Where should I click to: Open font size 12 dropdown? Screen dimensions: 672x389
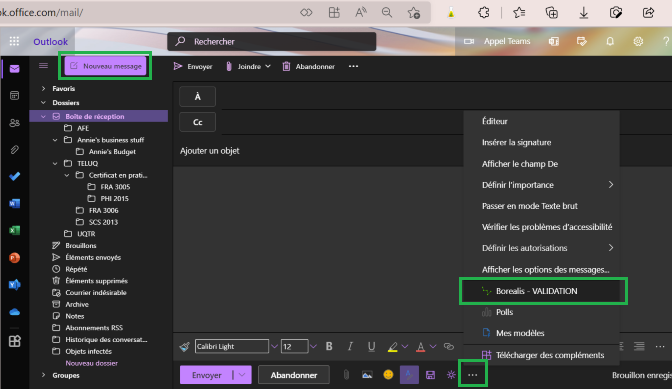313,346
